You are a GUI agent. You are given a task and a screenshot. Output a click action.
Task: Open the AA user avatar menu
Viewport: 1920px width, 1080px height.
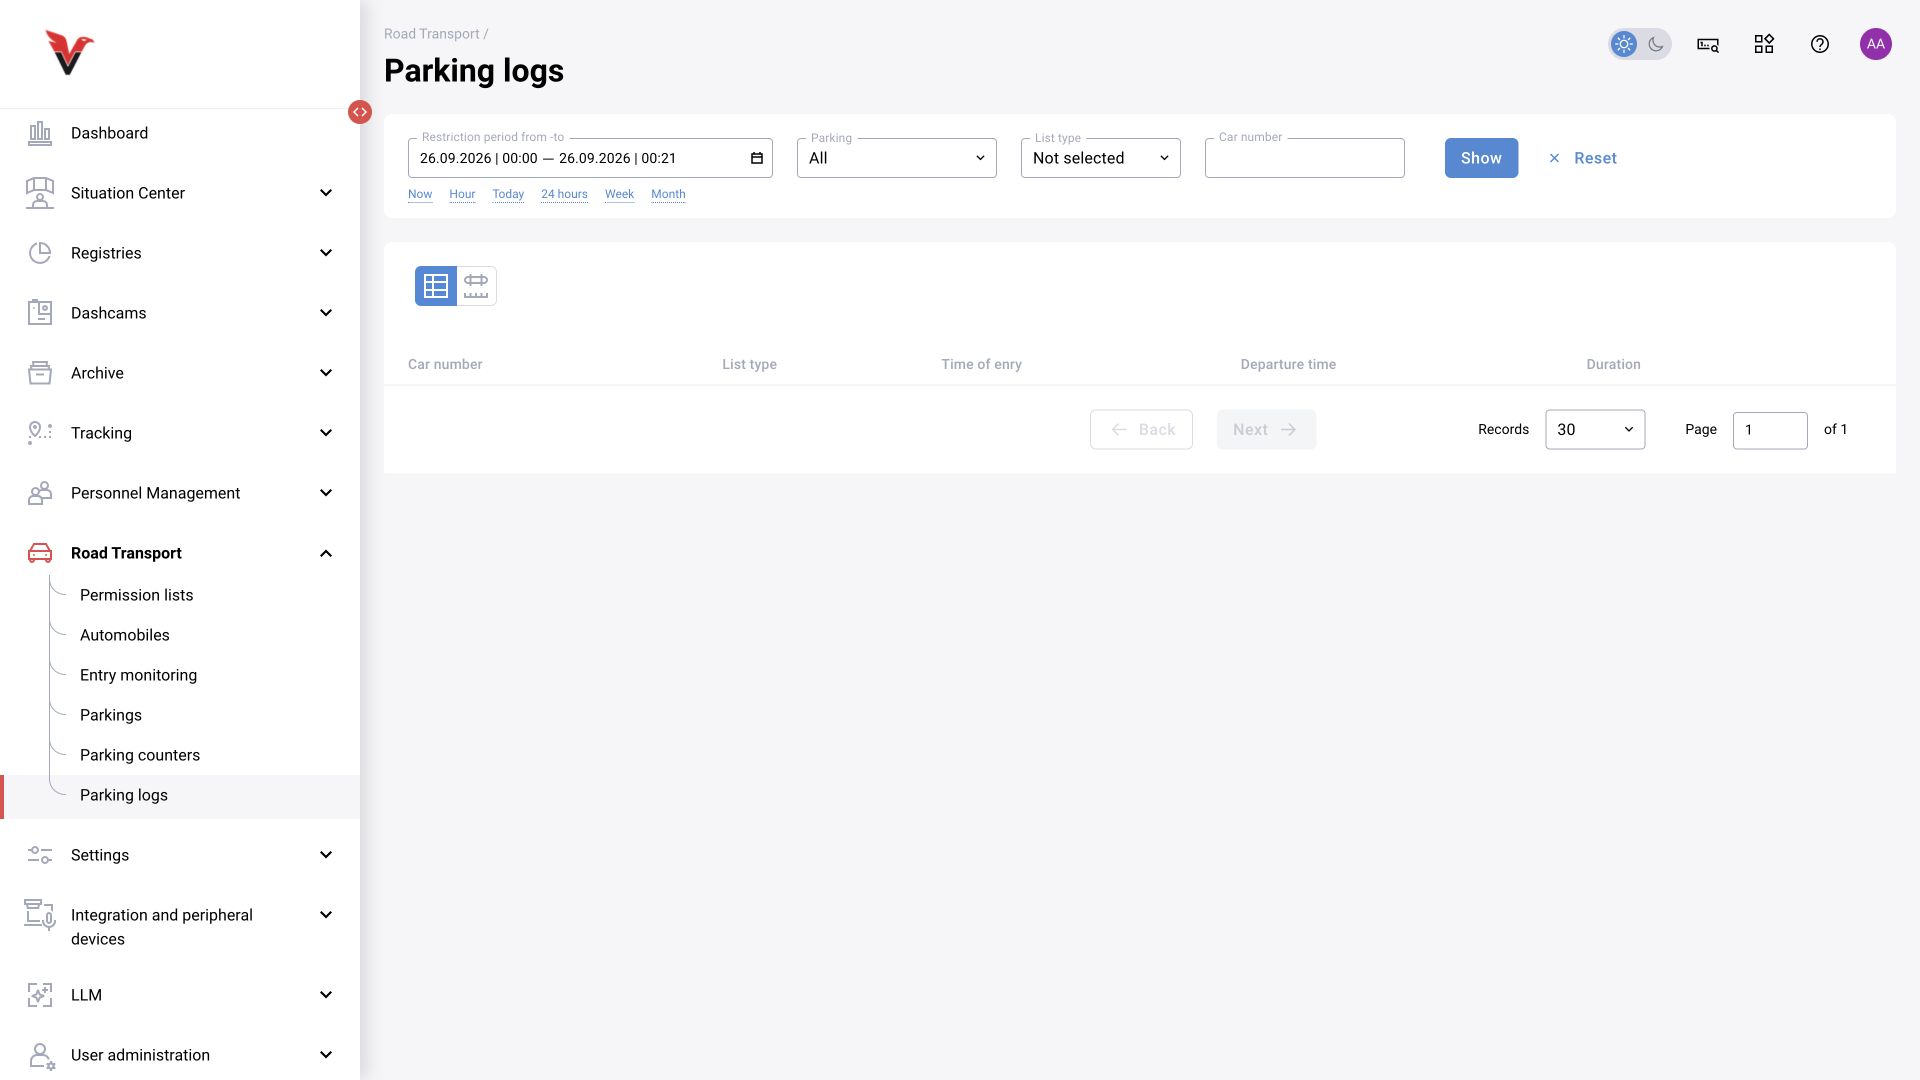point(1876,44)
